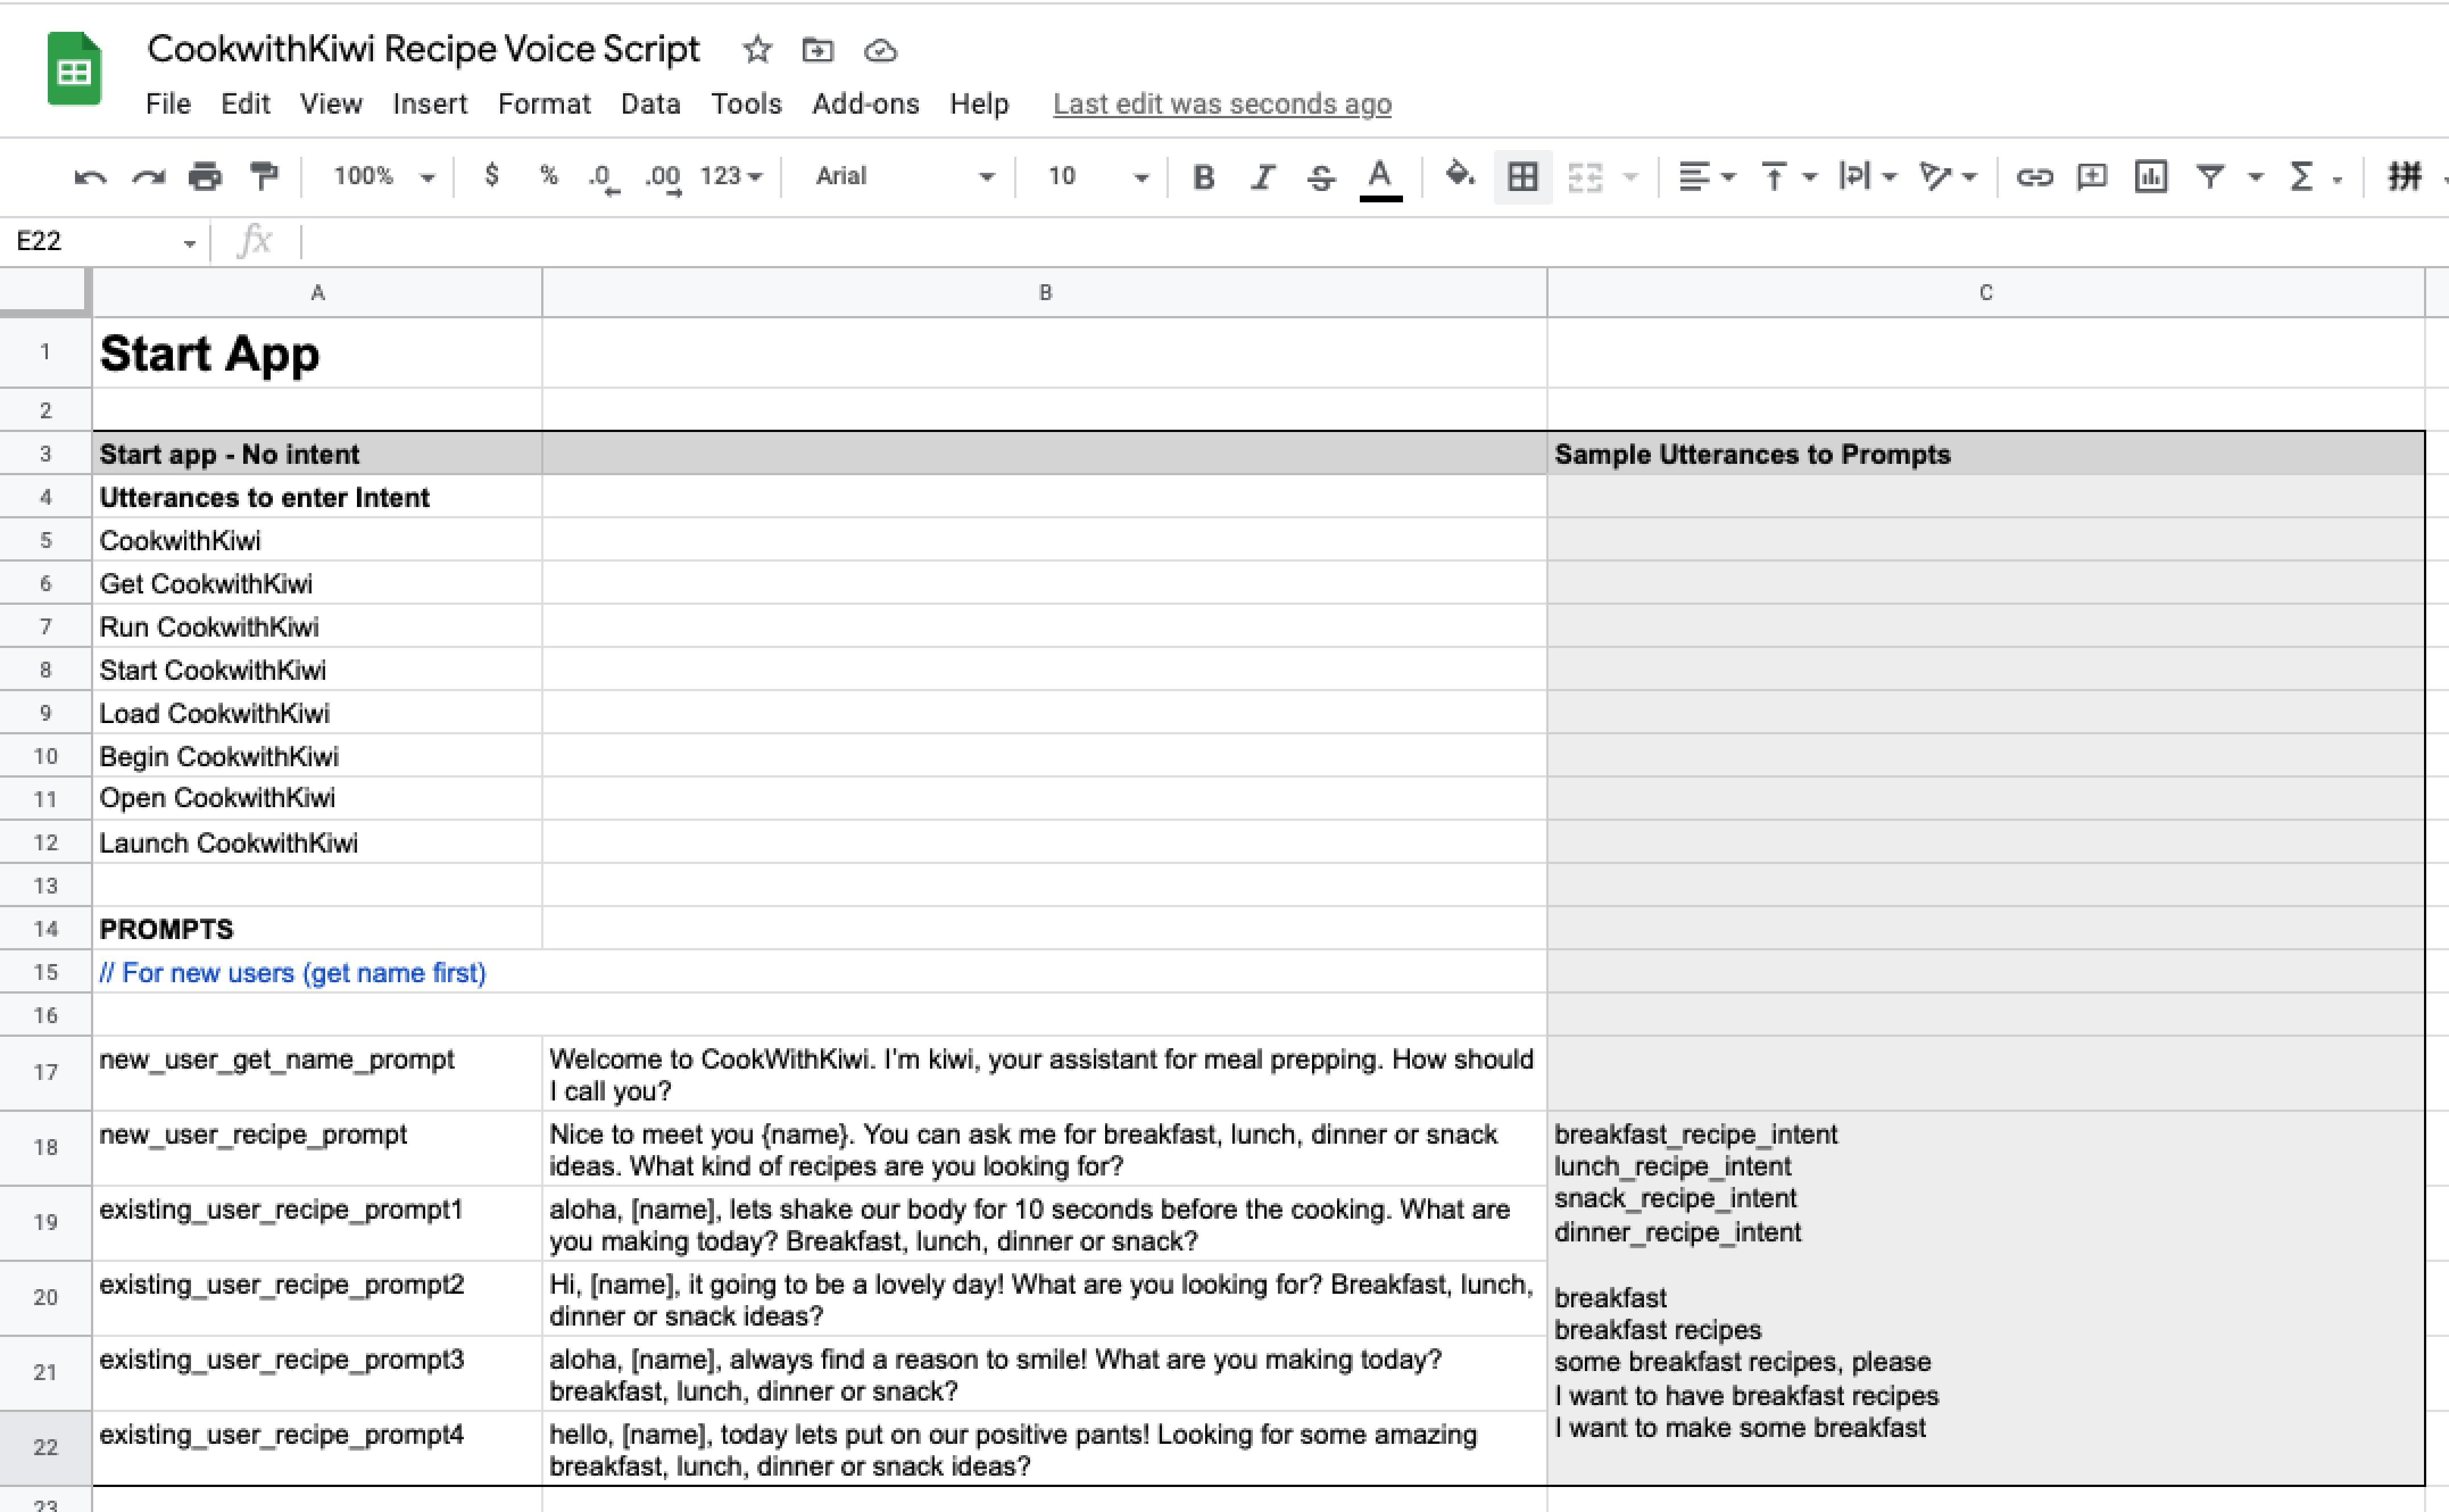Open the Add-ons menu
This screenshot has height=1512, width=2449.
[865, 104]
